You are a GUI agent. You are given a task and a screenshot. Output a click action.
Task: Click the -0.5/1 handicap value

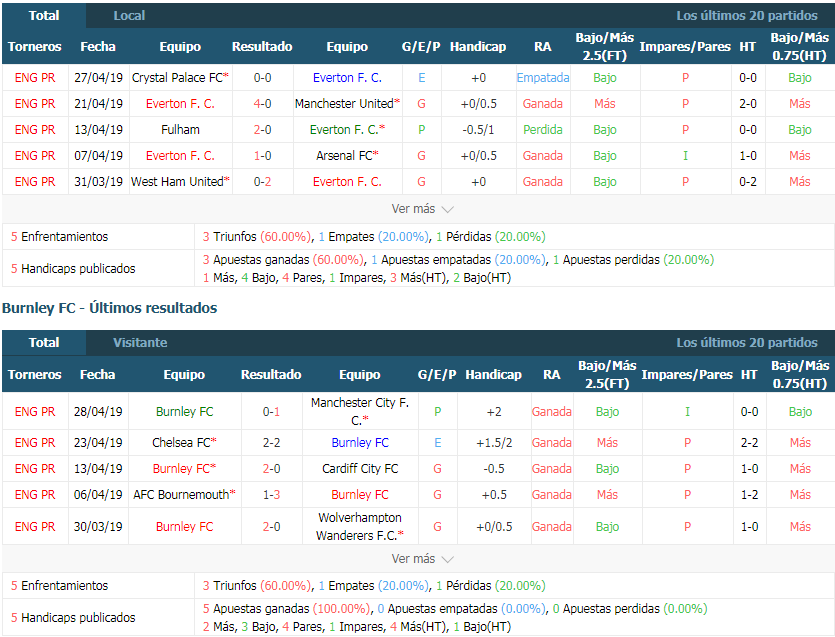(x=479, y=130)
